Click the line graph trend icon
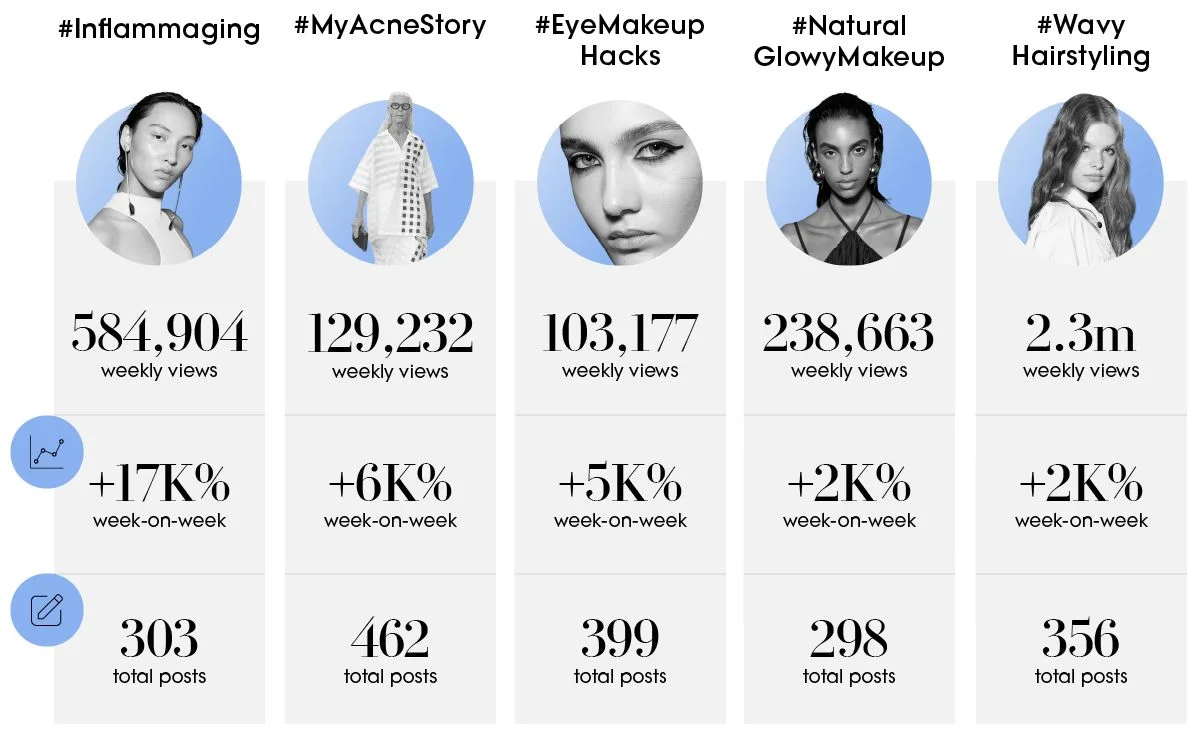The image size is (1200, 748). [x=47, y=452]
